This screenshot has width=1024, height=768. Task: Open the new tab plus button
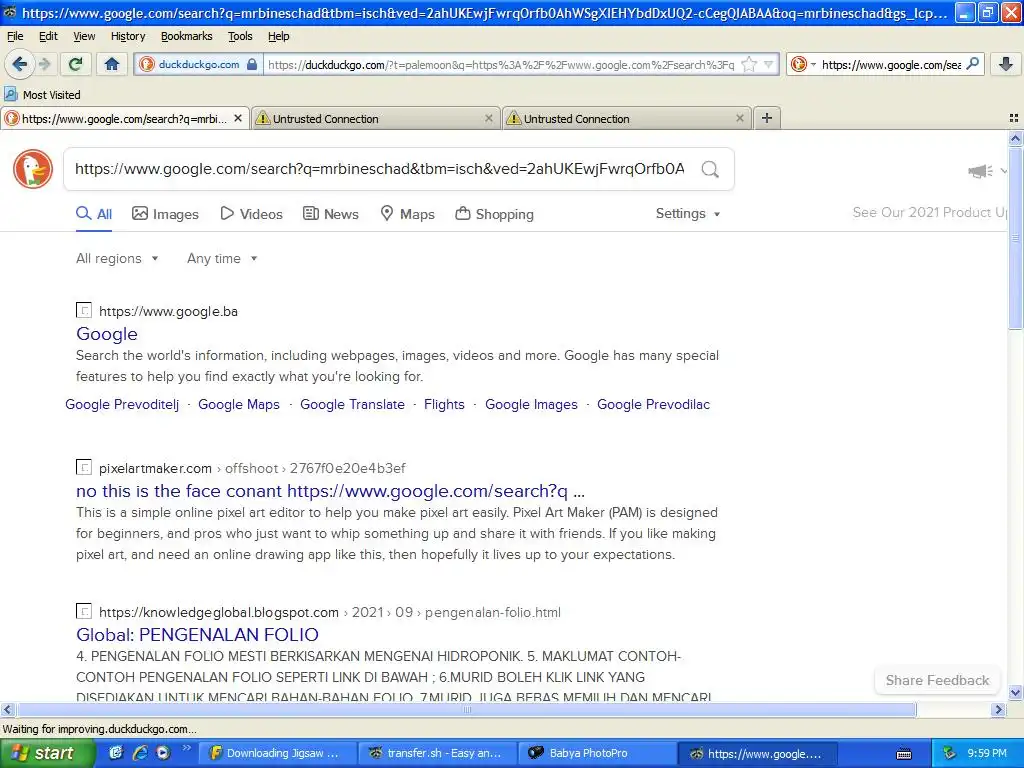(767, 118)
